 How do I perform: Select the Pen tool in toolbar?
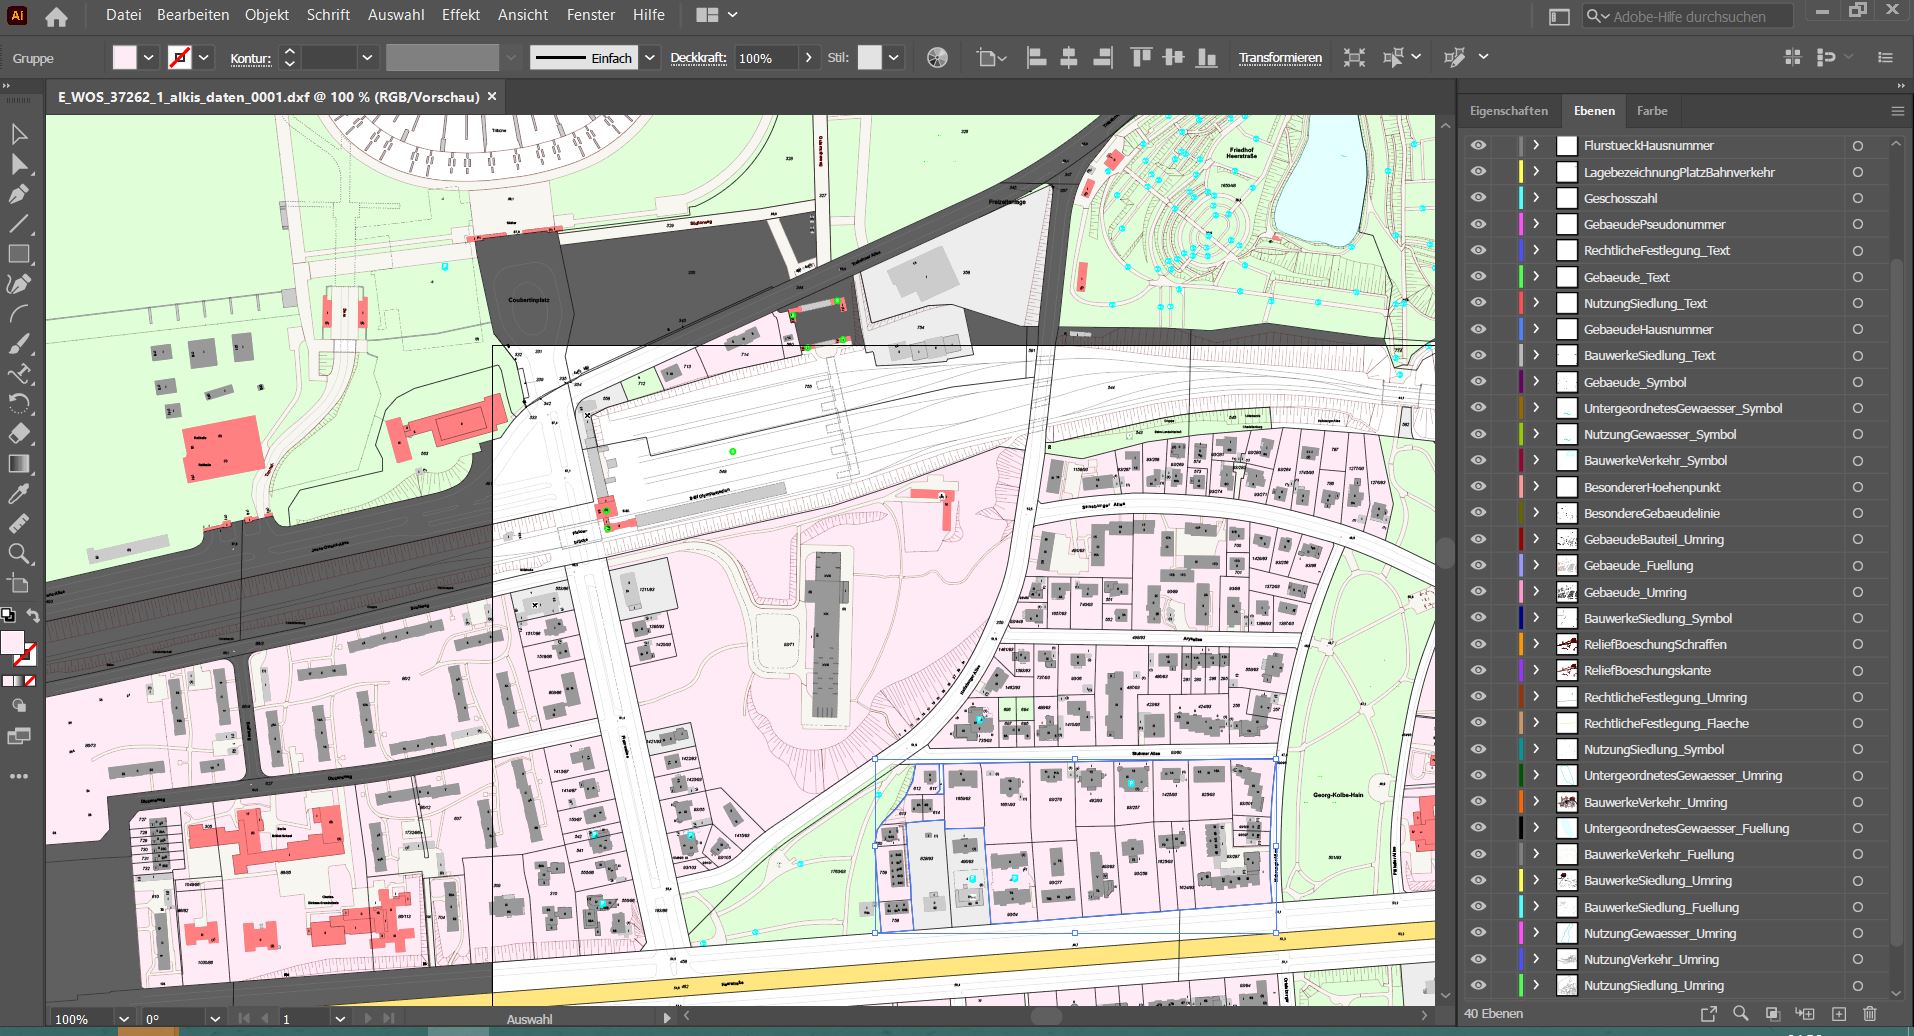[18, 194]
